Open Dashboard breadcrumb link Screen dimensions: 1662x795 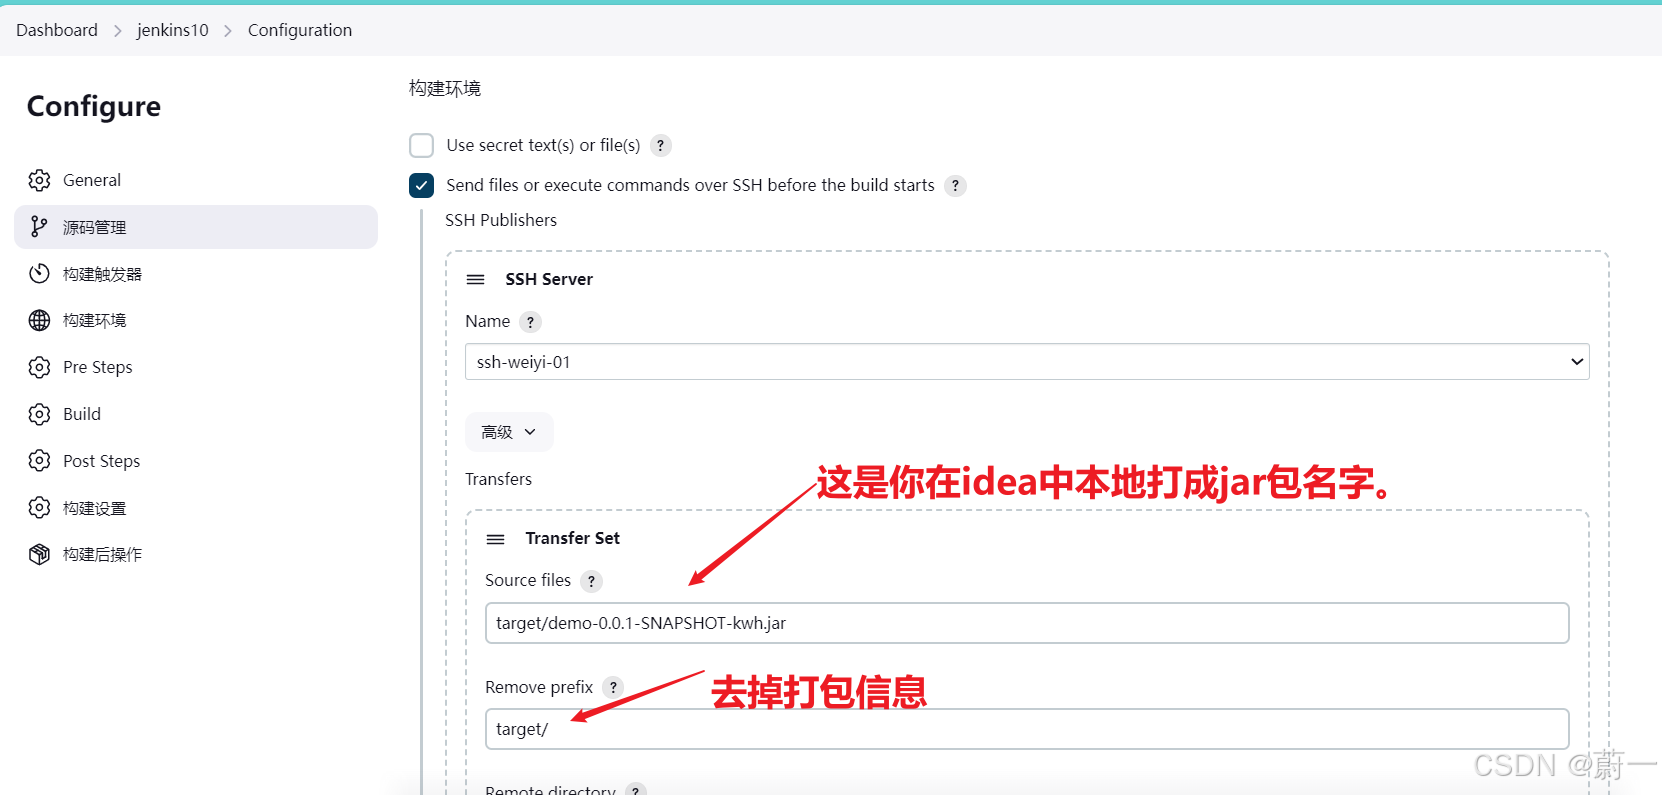pos(57,30)
